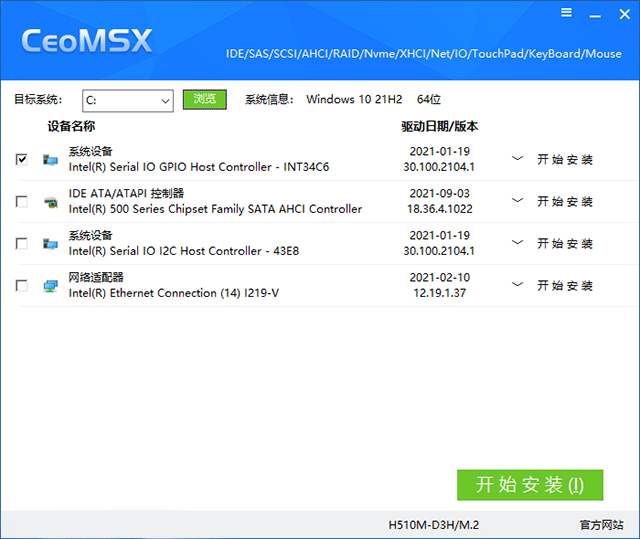Close the CeoMSX window
This screenshot has height=539, width=640.
[x=624, y=14]
